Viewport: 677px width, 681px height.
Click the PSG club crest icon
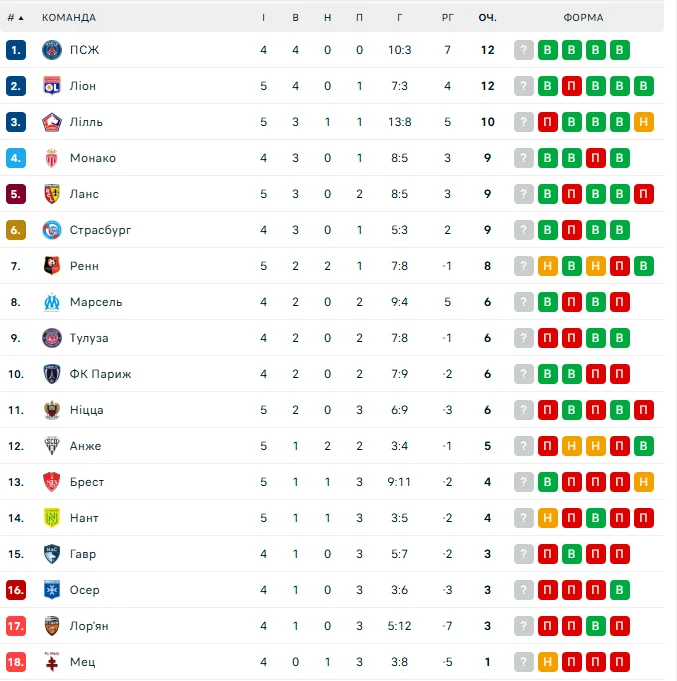(52, 50)
